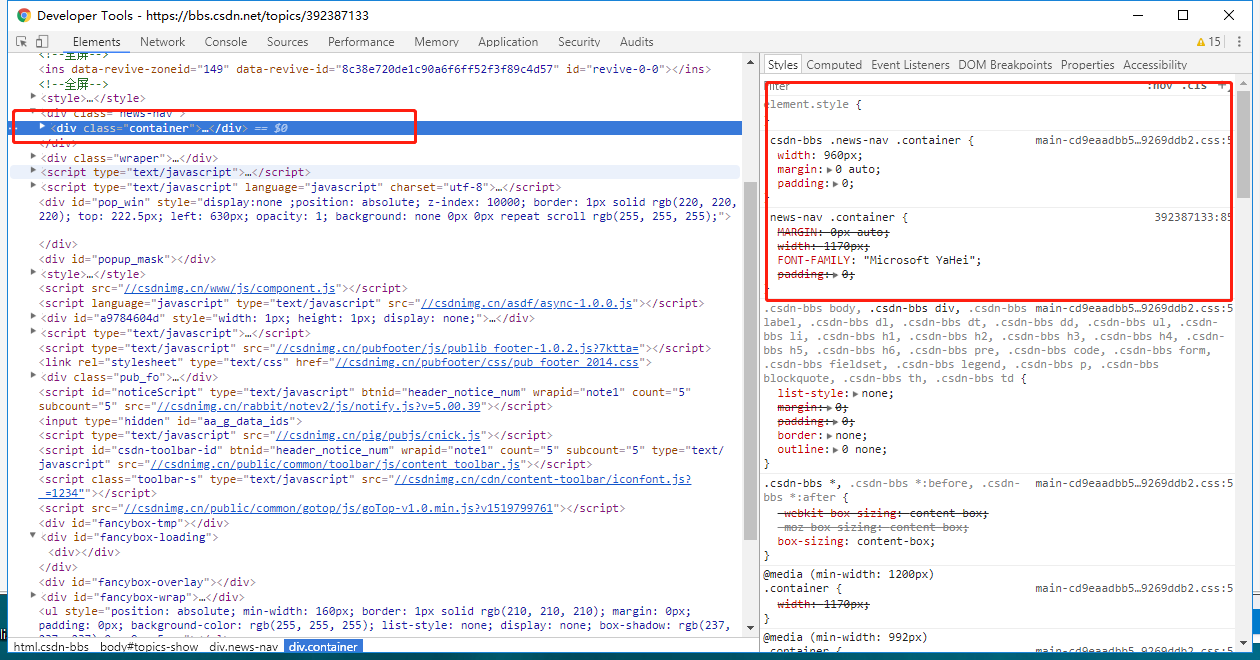Select the Audits tab
Screen dimensions: 1260x660
pos(636,42)
